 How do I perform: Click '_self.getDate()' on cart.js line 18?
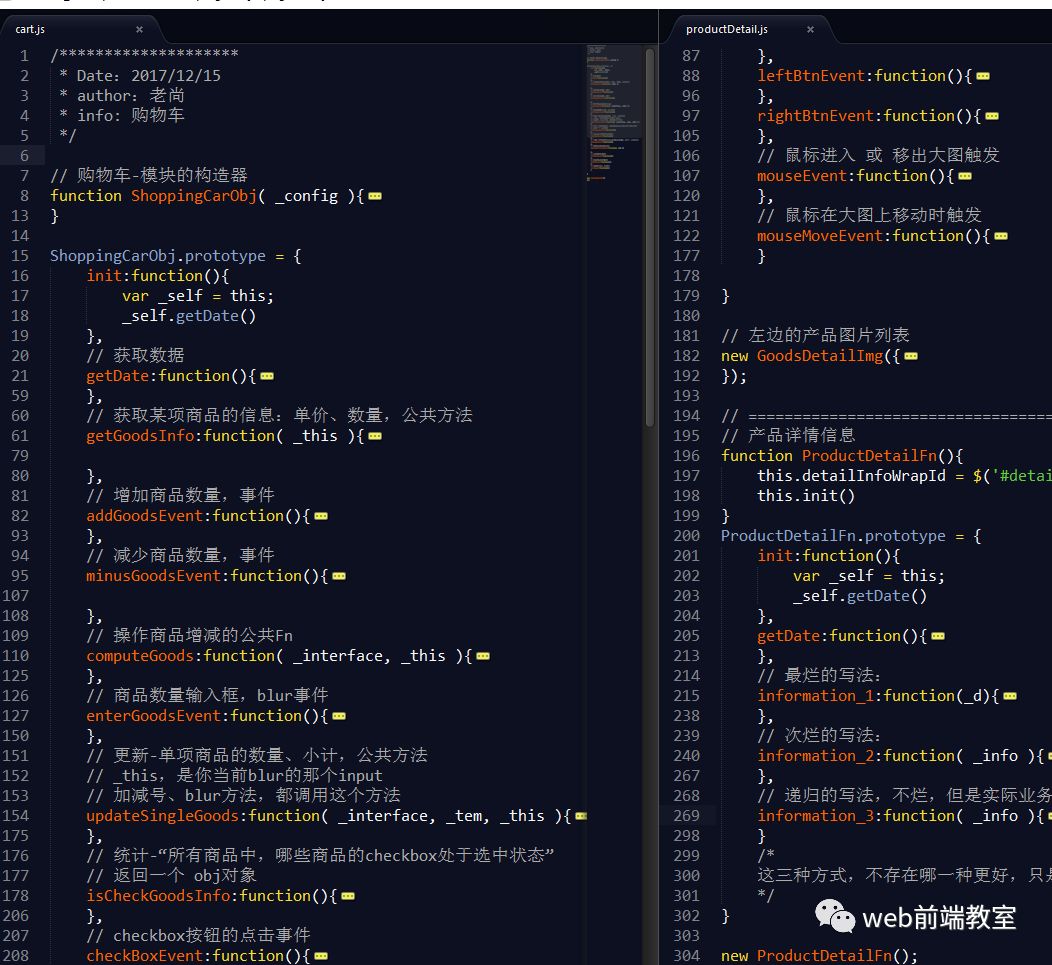pyautogui.click(x=189, y=316)
